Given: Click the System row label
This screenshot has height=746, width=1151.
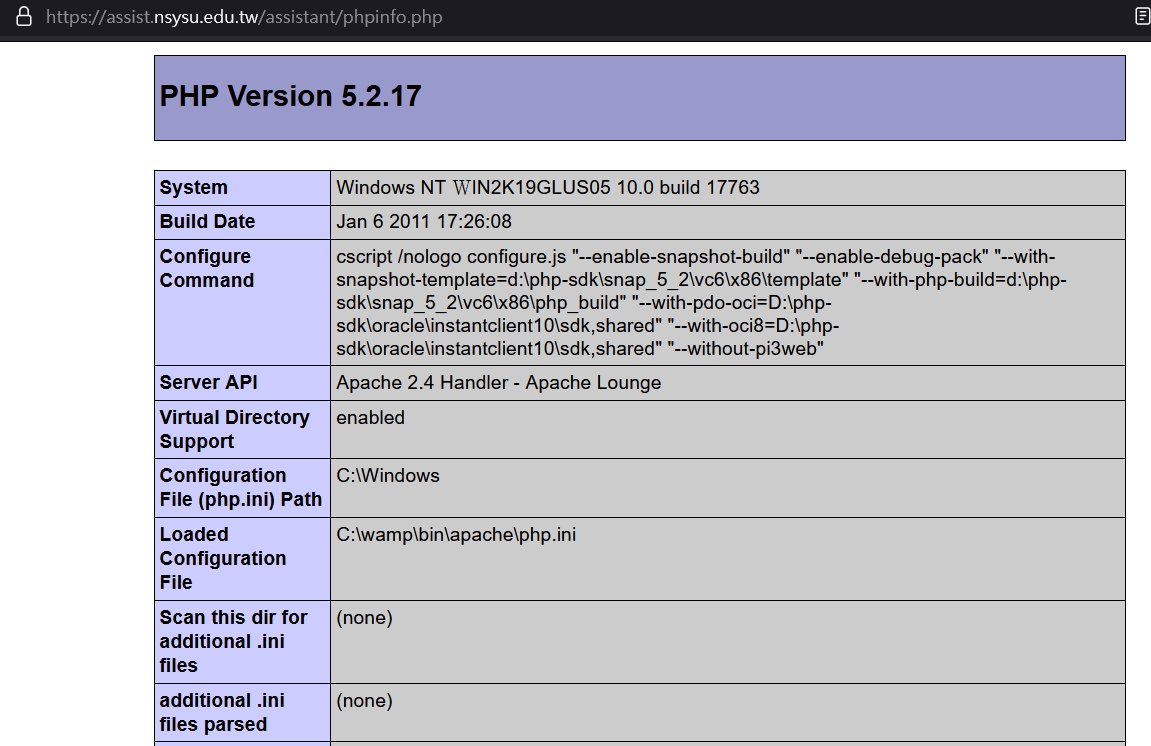Looking at the screenshot, I should (194, 187).
